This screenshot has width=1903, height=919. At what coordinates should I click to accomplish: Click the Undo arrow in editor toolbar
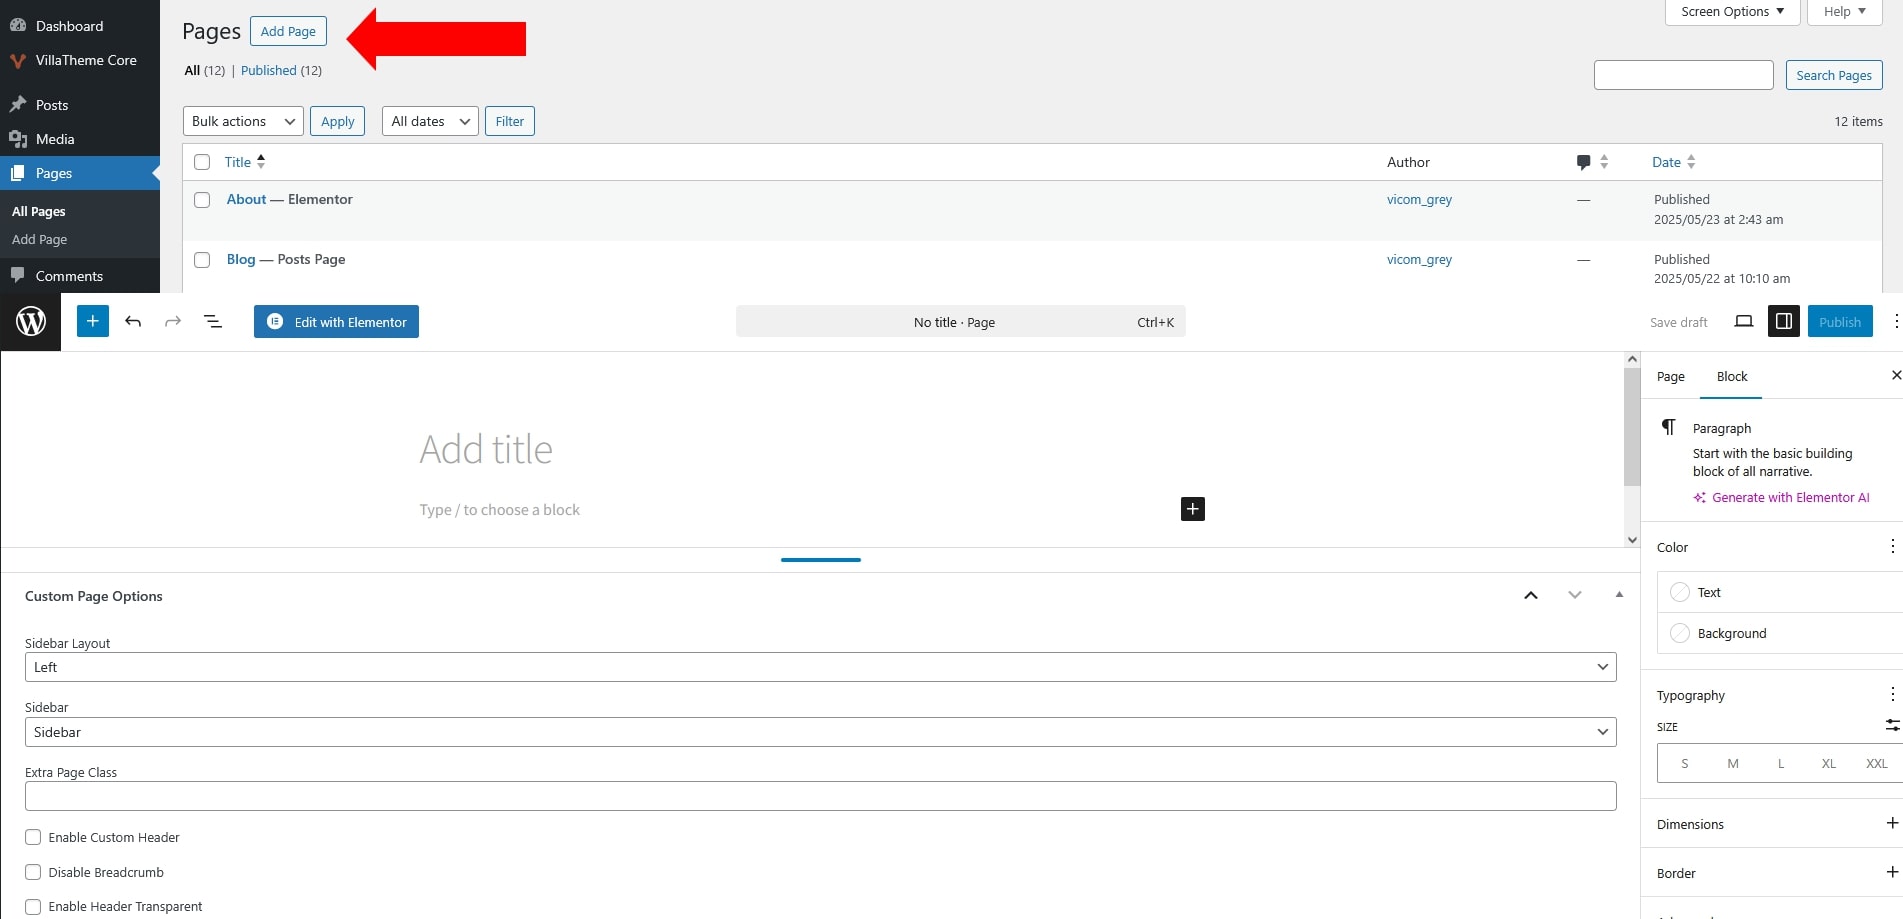click(133, 322)
